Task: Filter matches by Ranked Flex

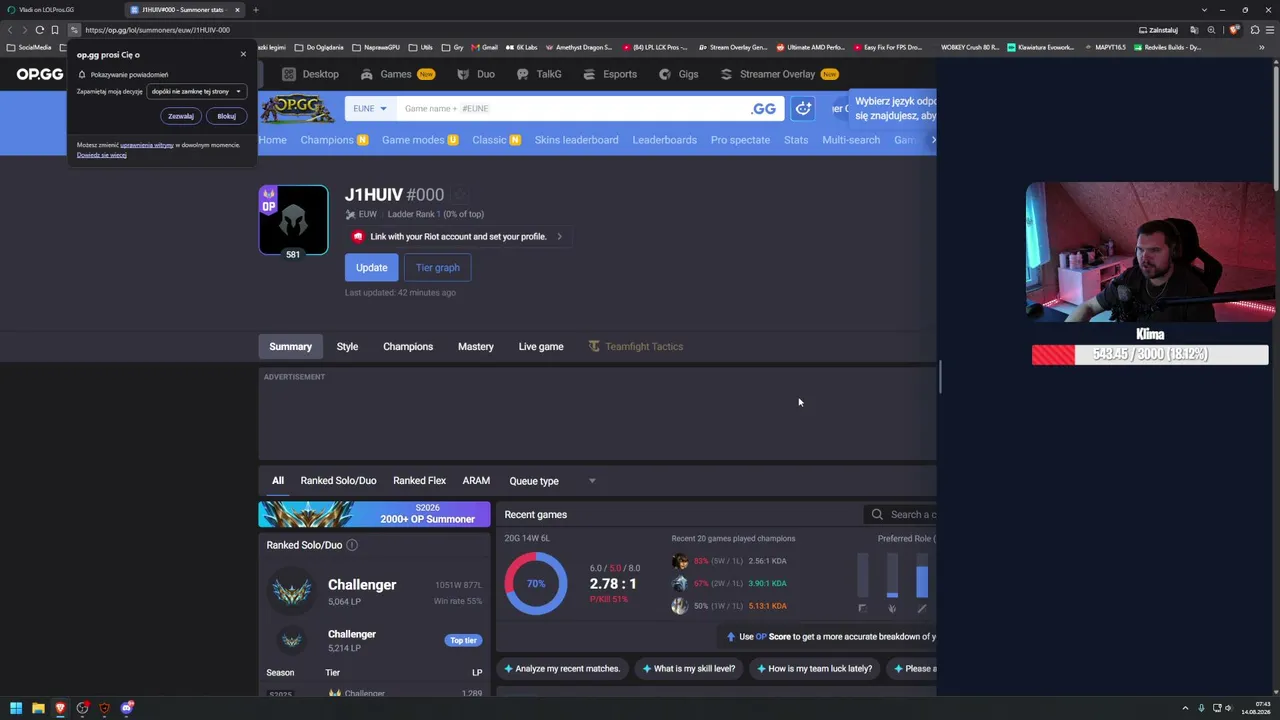Action: (419, 481)
